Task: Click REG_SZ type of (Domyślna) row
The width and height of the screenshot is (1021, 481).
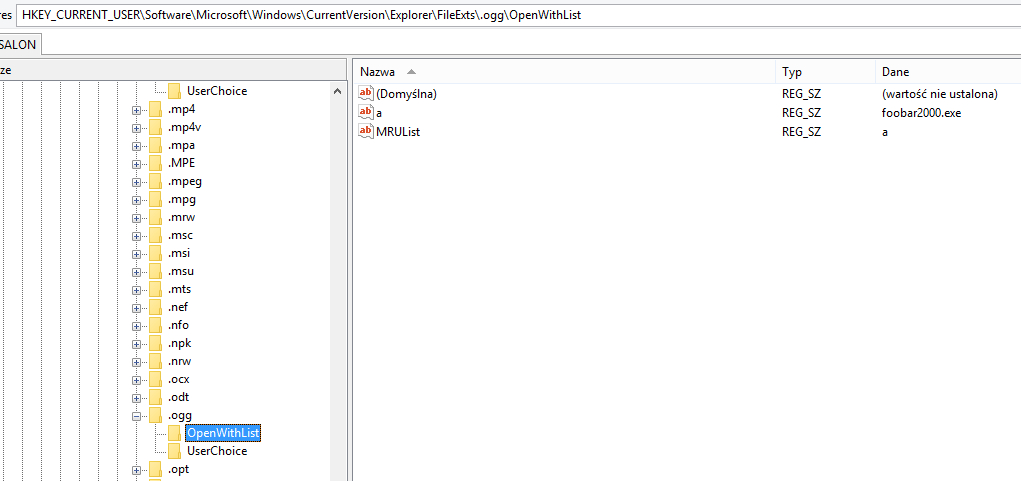Action: coord(802,94)
